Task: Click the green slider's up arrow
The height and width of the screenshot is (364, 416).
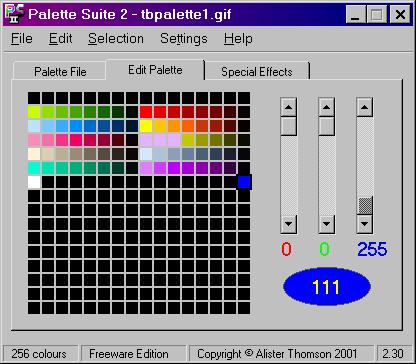Action: (327, 107)
